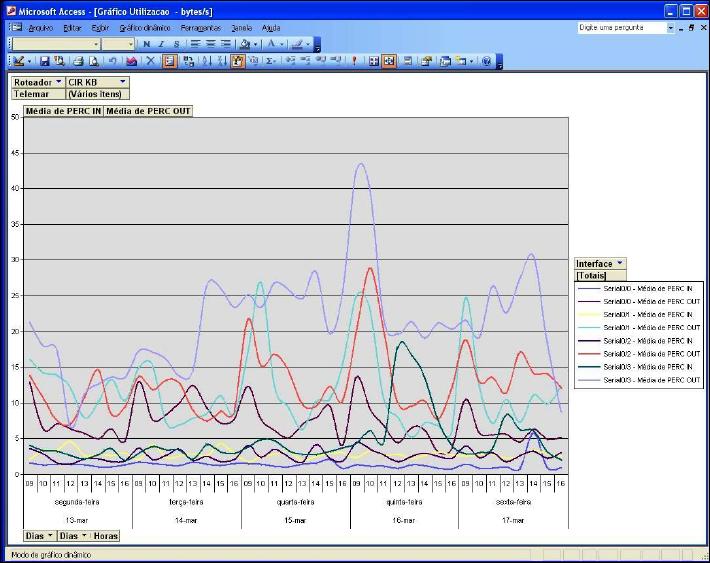Click the Telemar filter value
Image resolution: width=710 pixels, height=563 pixels.
pos(38,94)
